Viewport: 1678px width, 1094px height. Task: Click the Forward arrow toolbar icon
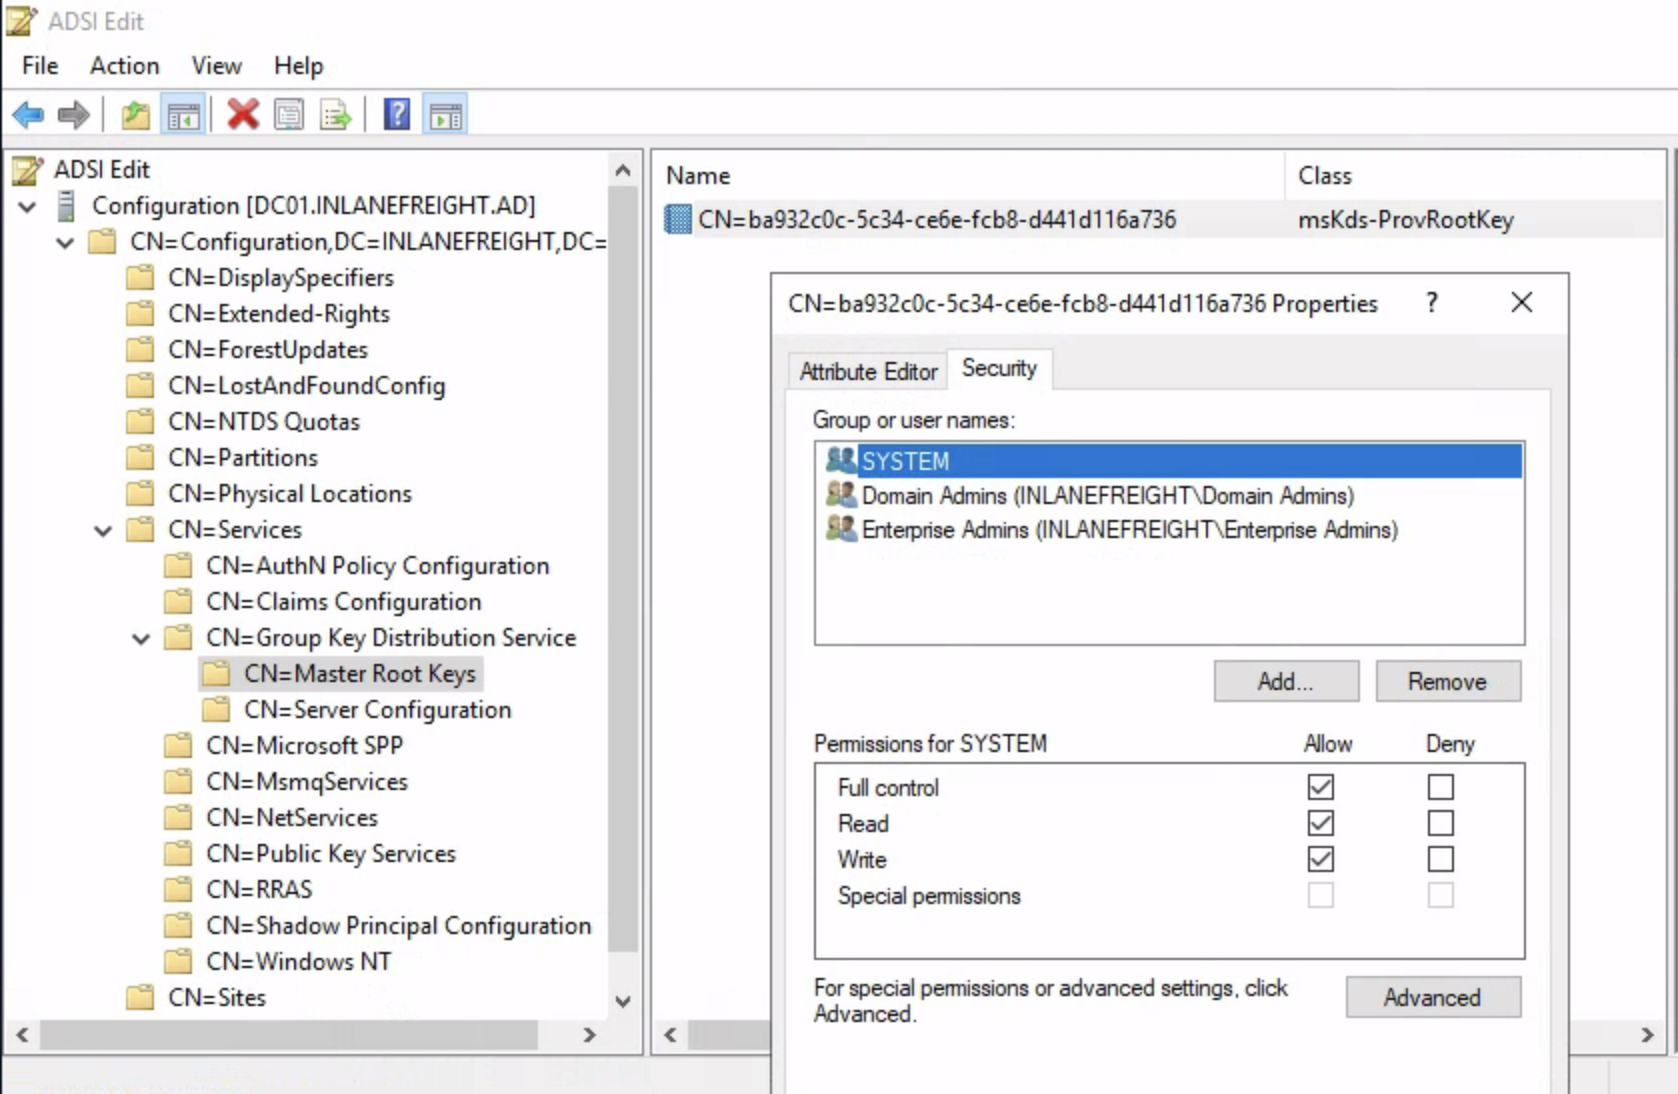(x=73, y=115)
